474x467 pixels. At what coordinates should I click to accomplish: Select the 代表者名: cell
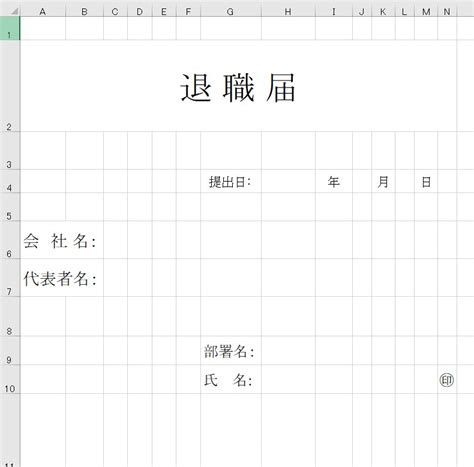[x=62, y=278]
